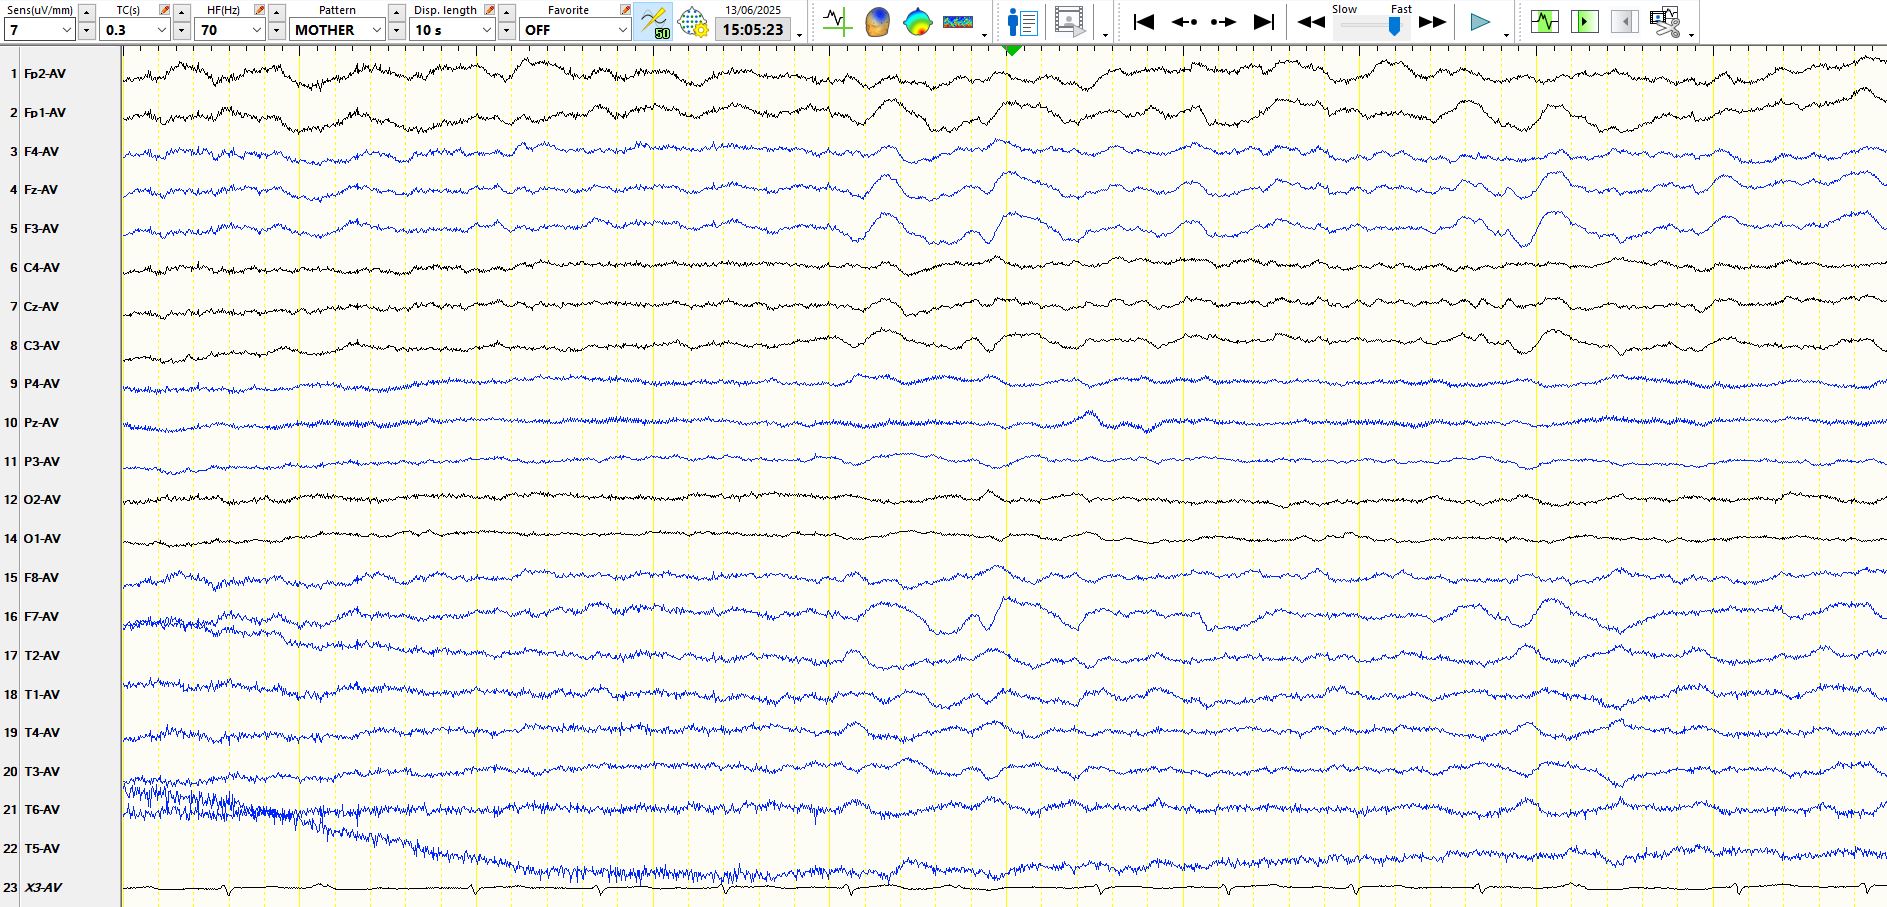Image resolution: width=1887 pixels, height=907 pixels.
Task: Toggle the 50 Hz notch filter
Action: pos(653,22)
